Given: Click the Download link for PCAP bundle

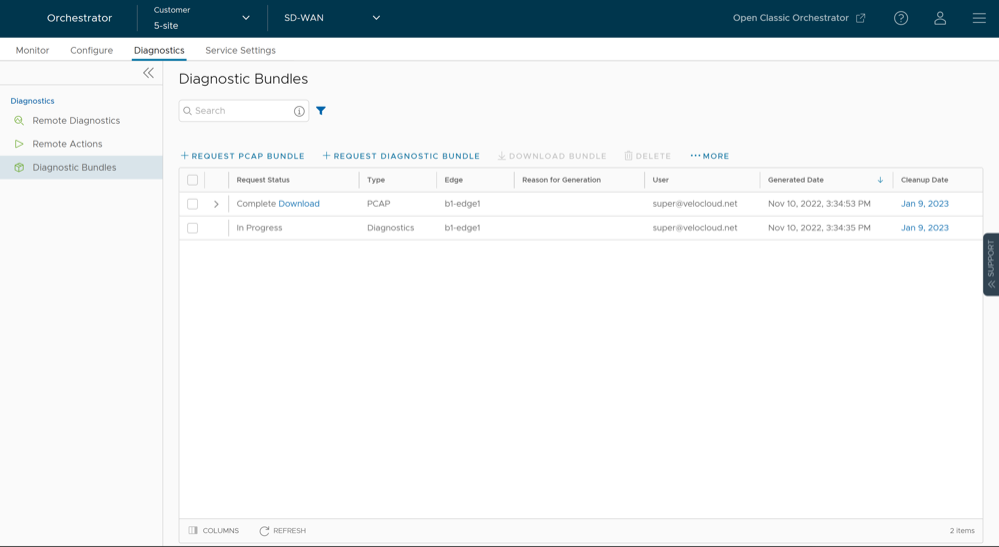Looking at the screenshot, I should (299, 204).
